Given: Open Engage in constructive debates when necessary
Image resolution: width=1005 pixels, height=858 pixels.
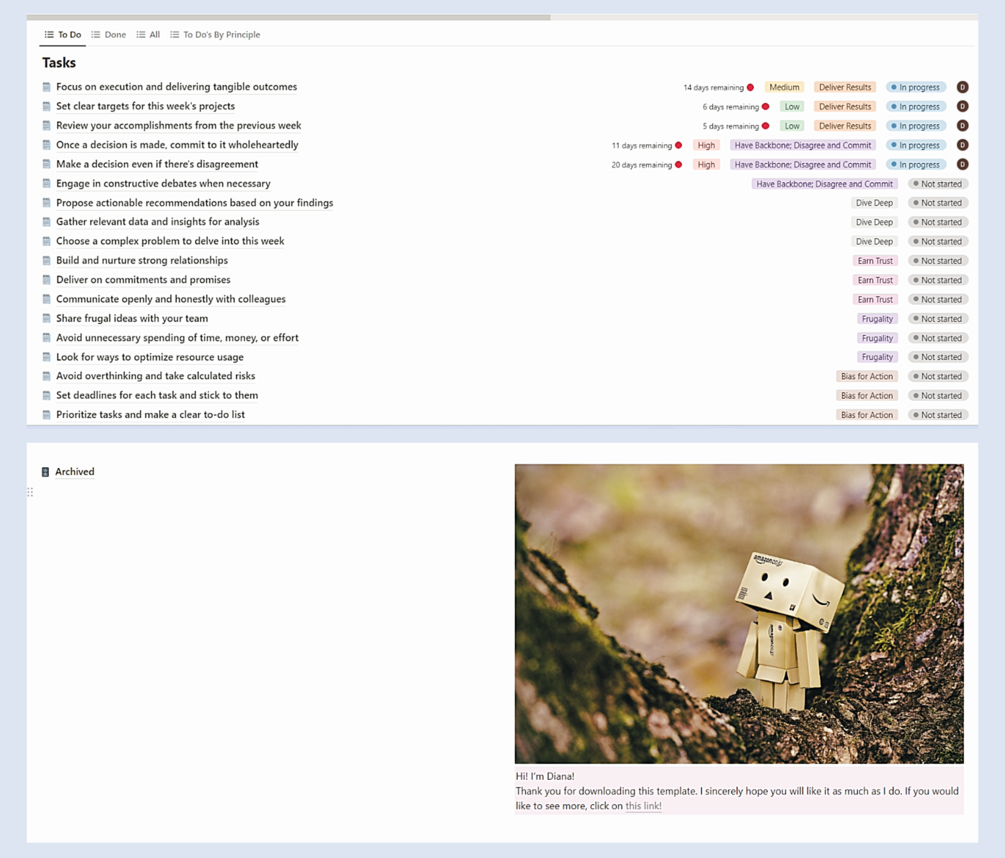Looking at the screenshot, I should (x=163, y=183).
